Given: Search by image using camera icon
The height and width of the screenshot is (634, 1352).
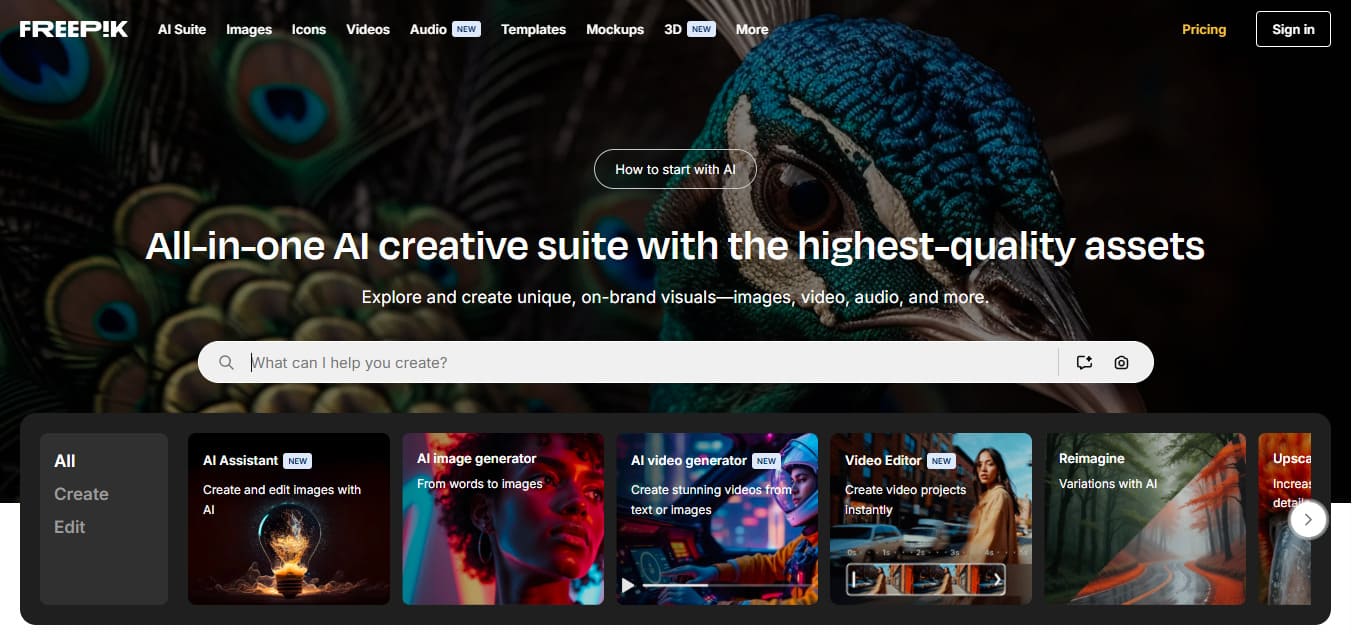Looking at the screenshot, I should [1121, 362].
